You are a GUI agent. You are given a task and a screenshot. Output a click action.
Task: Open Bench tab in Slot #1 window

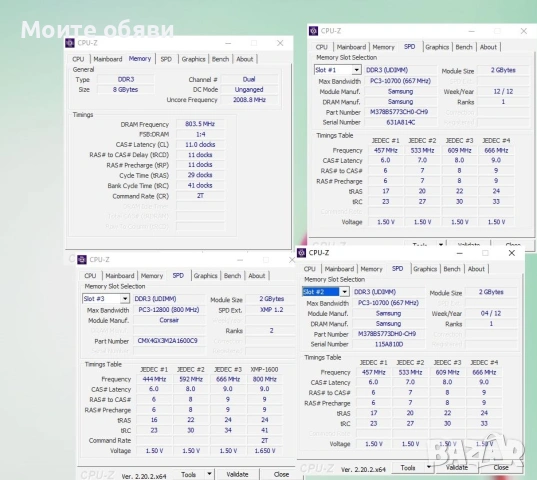(464, 47)
